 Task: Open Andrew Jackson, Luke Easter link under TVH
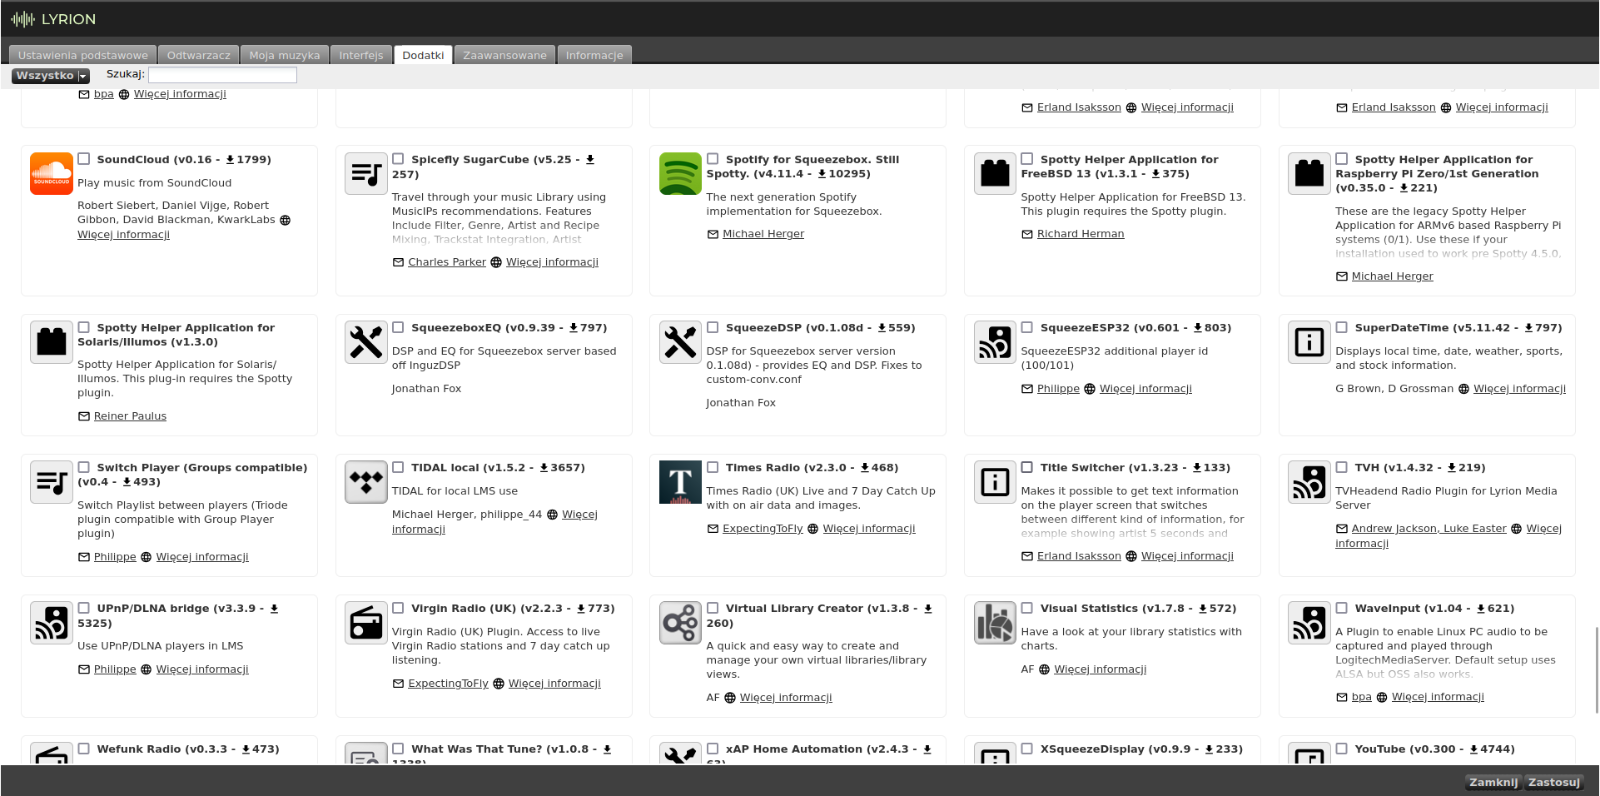tap(1429, 529)
